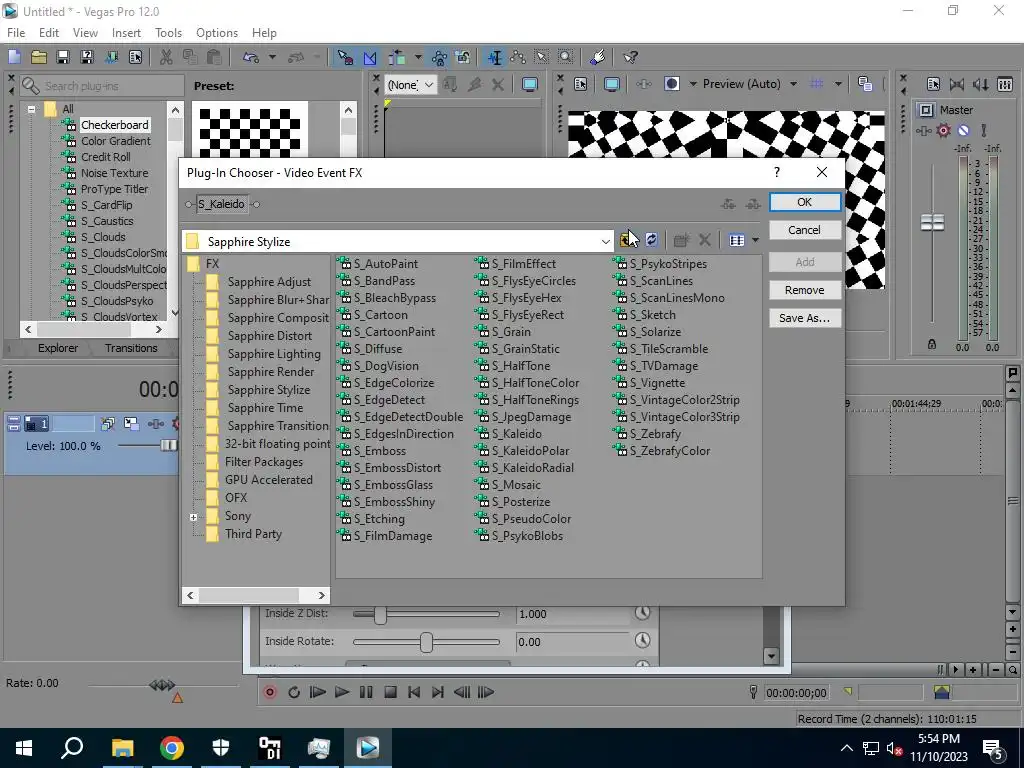Click the Search plug-ins field
Viewport: 1024px width, 768px height.
[x=102, y=86]
